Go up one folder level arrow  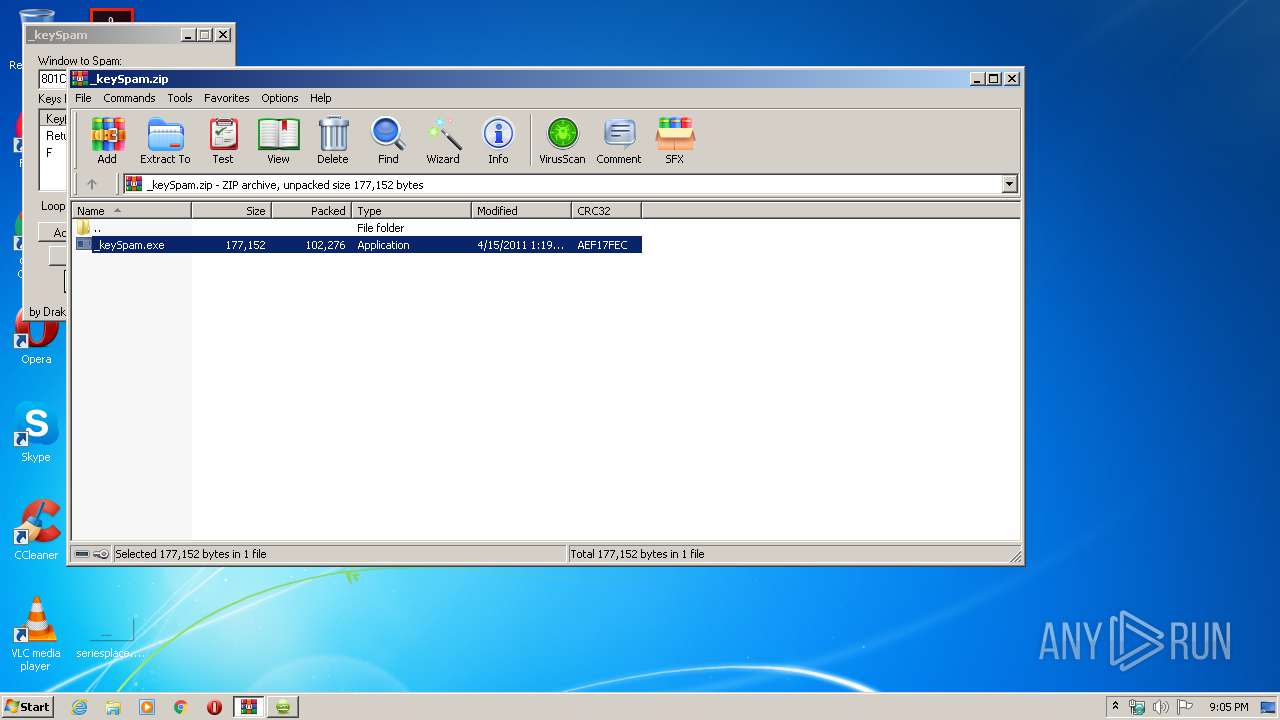pyautogui.click(x=92, y=184)
